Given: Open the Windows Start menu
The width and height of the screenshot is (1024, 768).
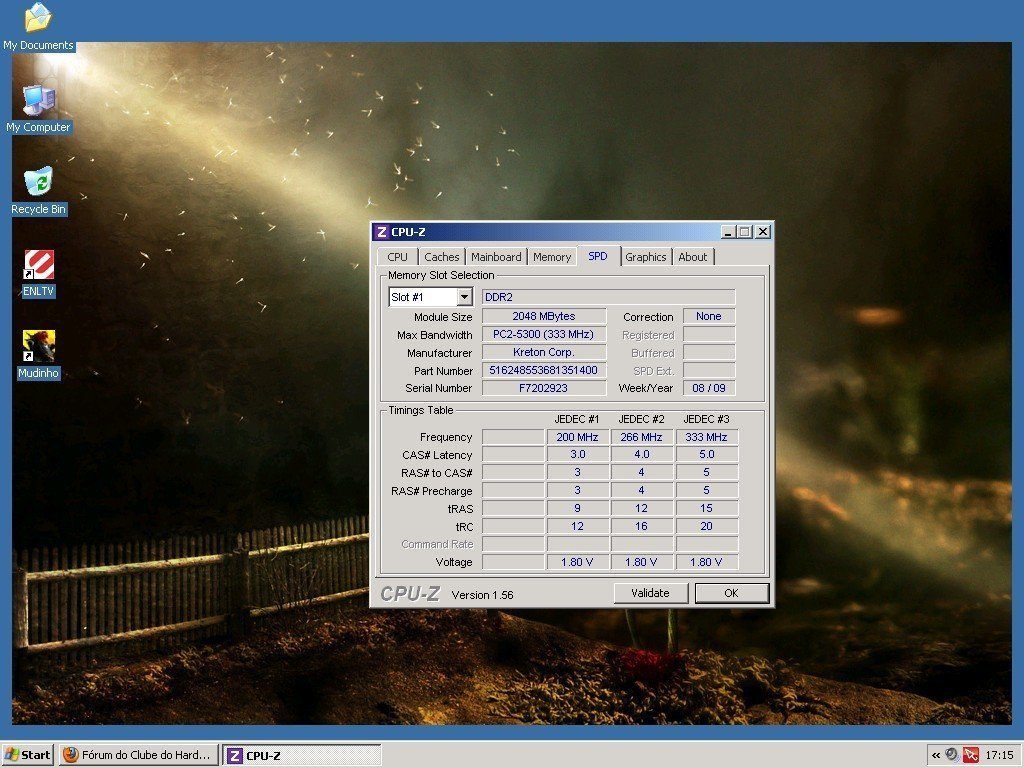Looking at the screenshot, I should (x=27, y=755).
